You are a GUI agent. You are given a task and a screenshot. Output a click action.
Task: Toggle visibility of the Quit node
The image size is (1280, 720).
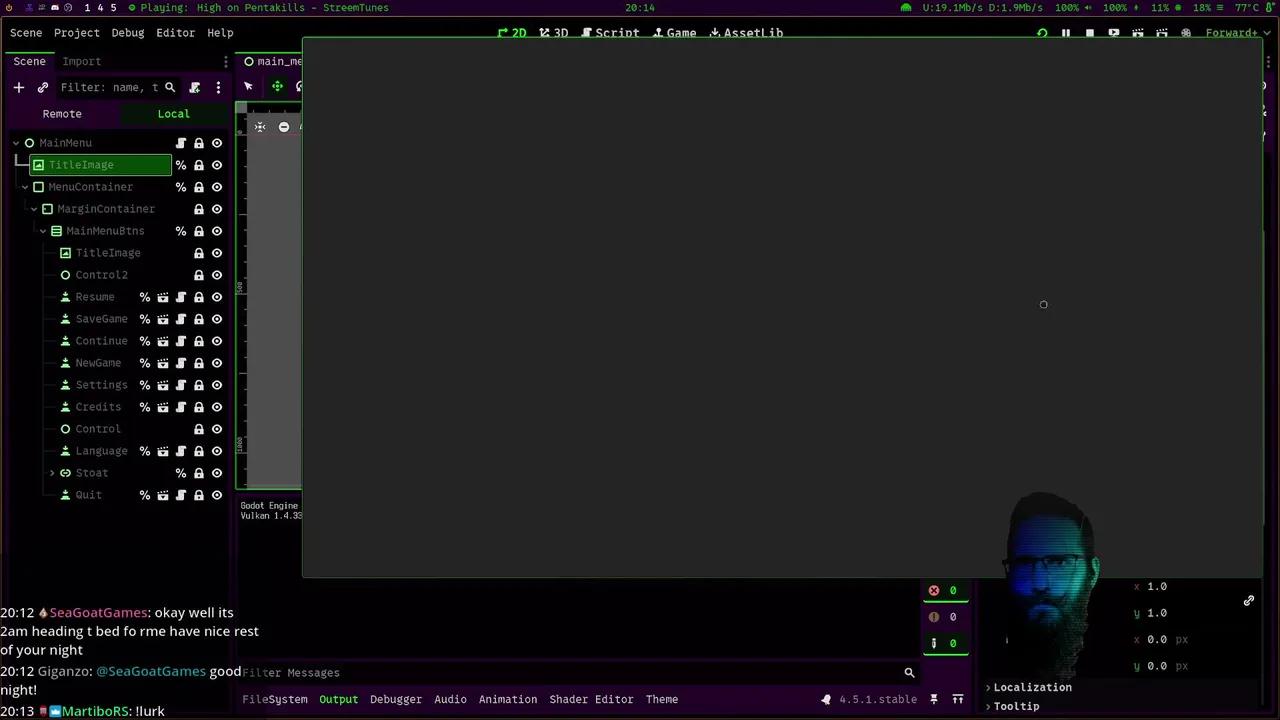[x=217, y=495]
